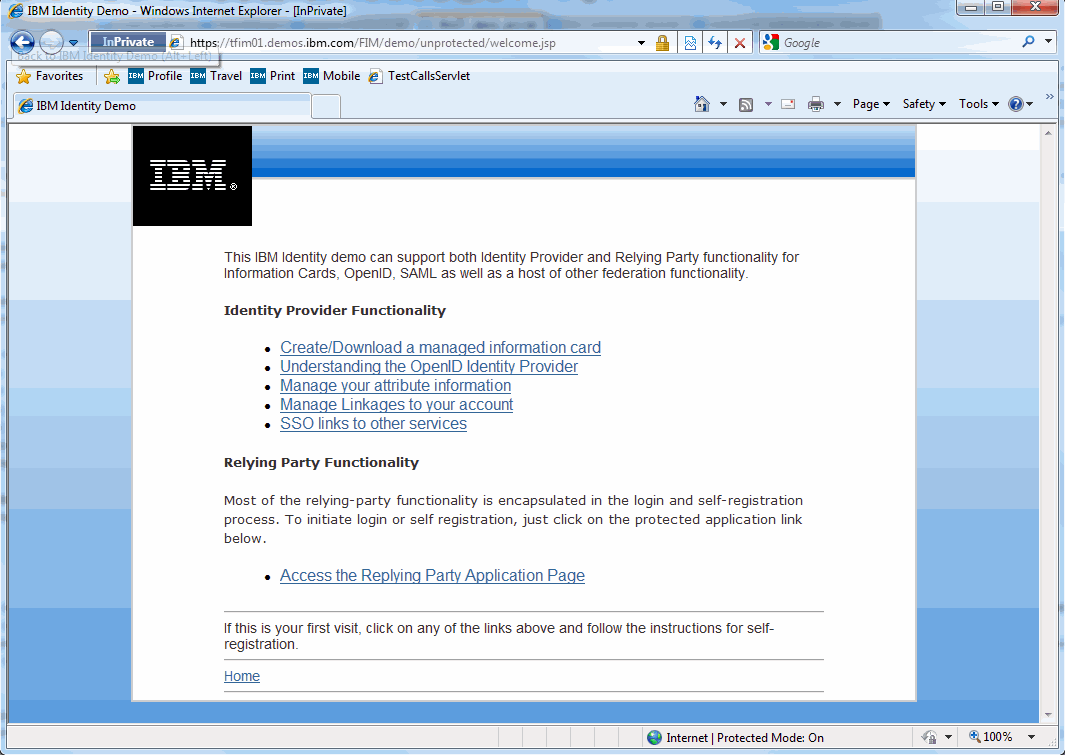
Task: Expand the address bar autocomplete dropdown
Action: [641, 43]
